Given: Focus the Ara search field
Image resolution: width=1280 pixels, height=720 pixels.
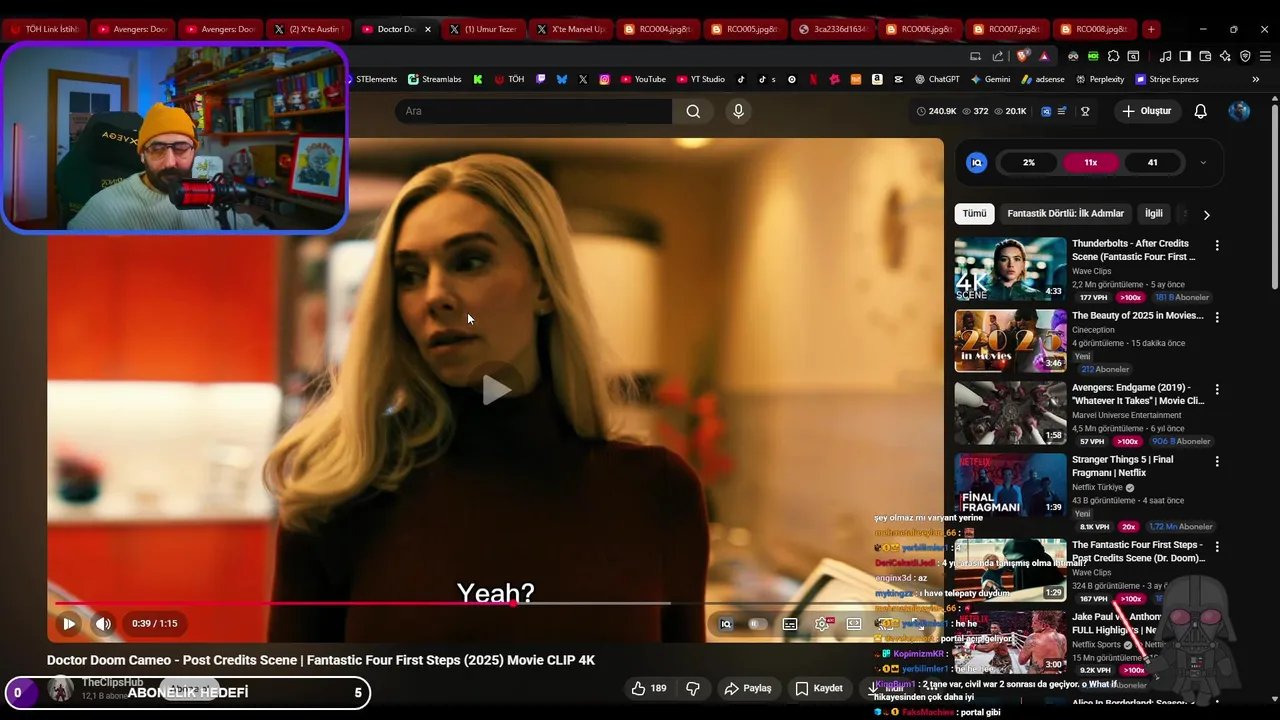Looking at the screenshot, I should coord(533,111).
